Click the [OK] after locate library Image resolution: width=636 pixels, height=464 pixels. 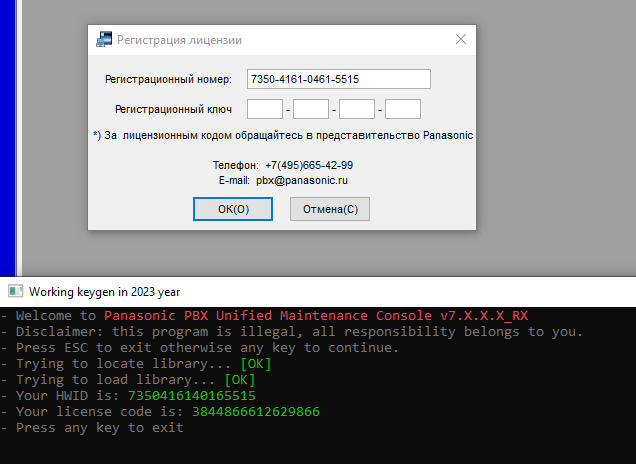tap(256, 364)
